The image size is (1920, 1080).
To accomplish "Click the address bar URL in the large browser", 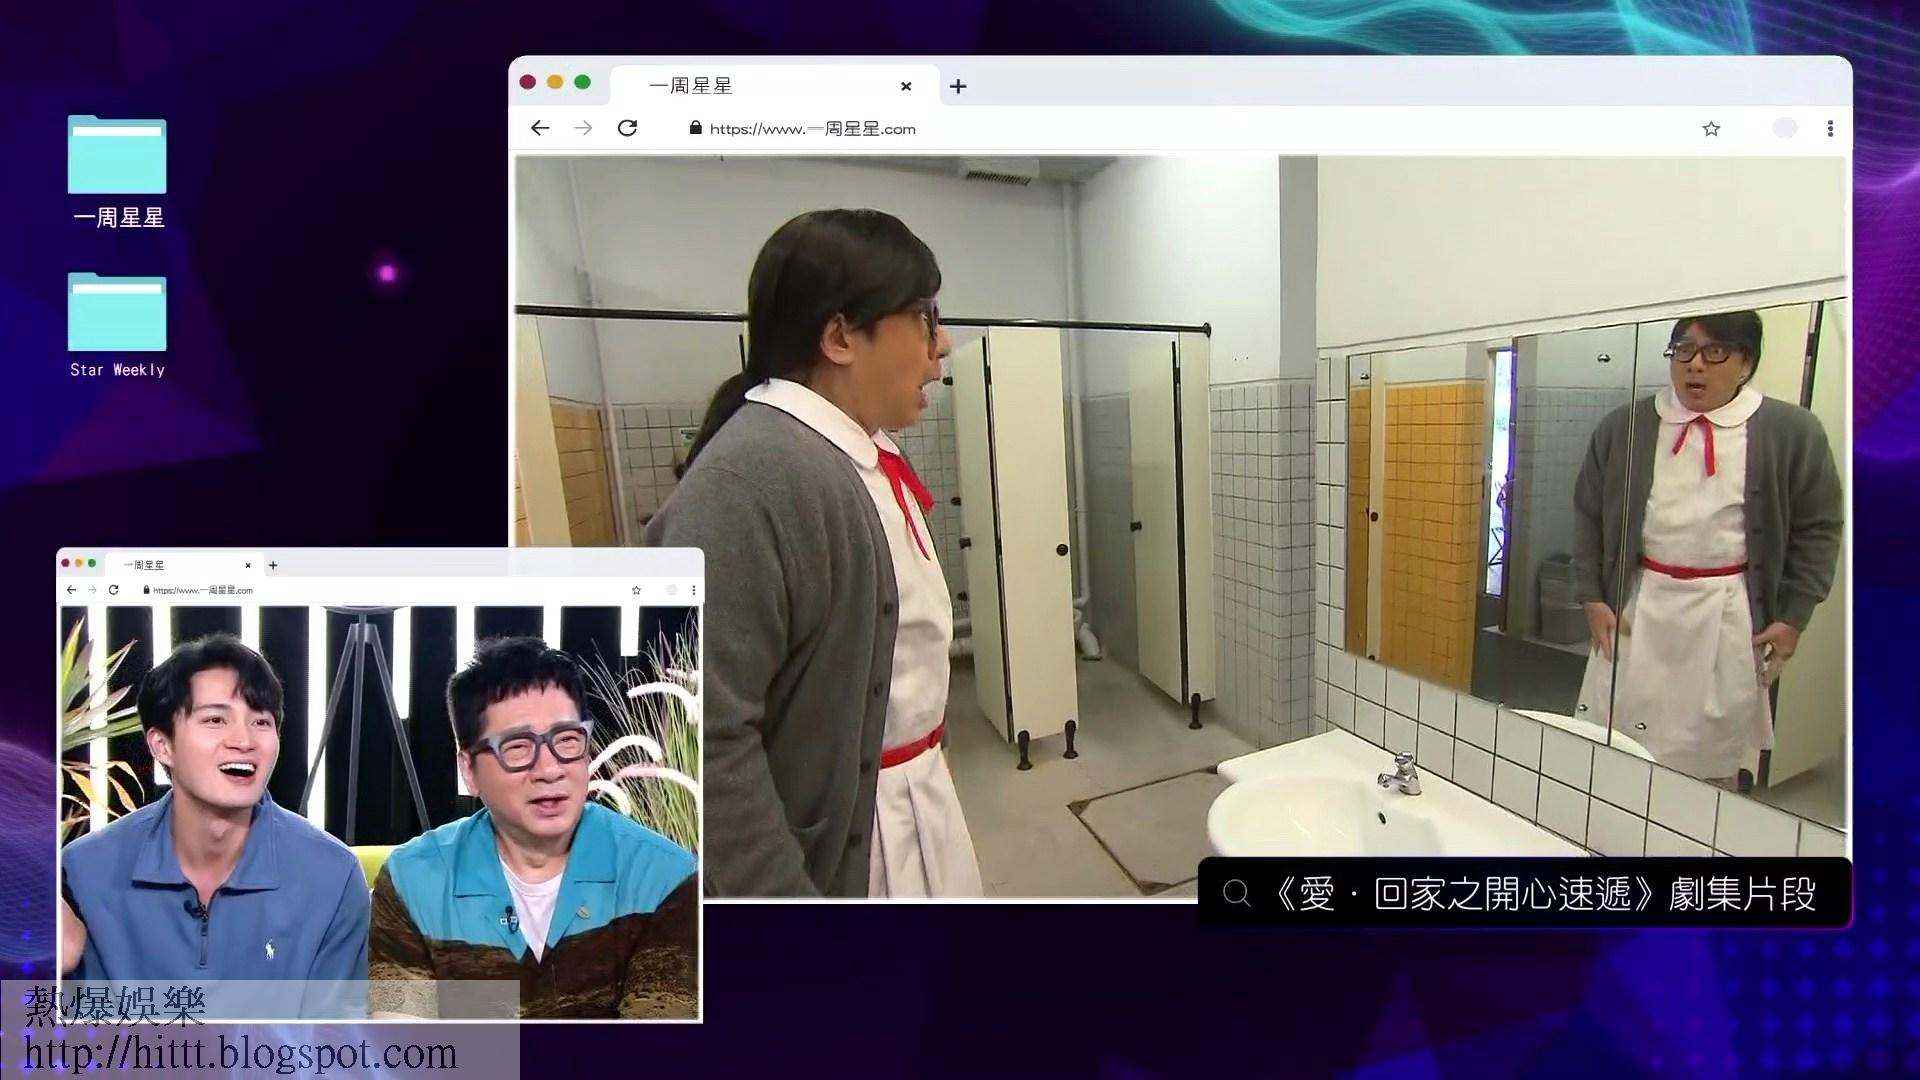I will coord(812,129).
